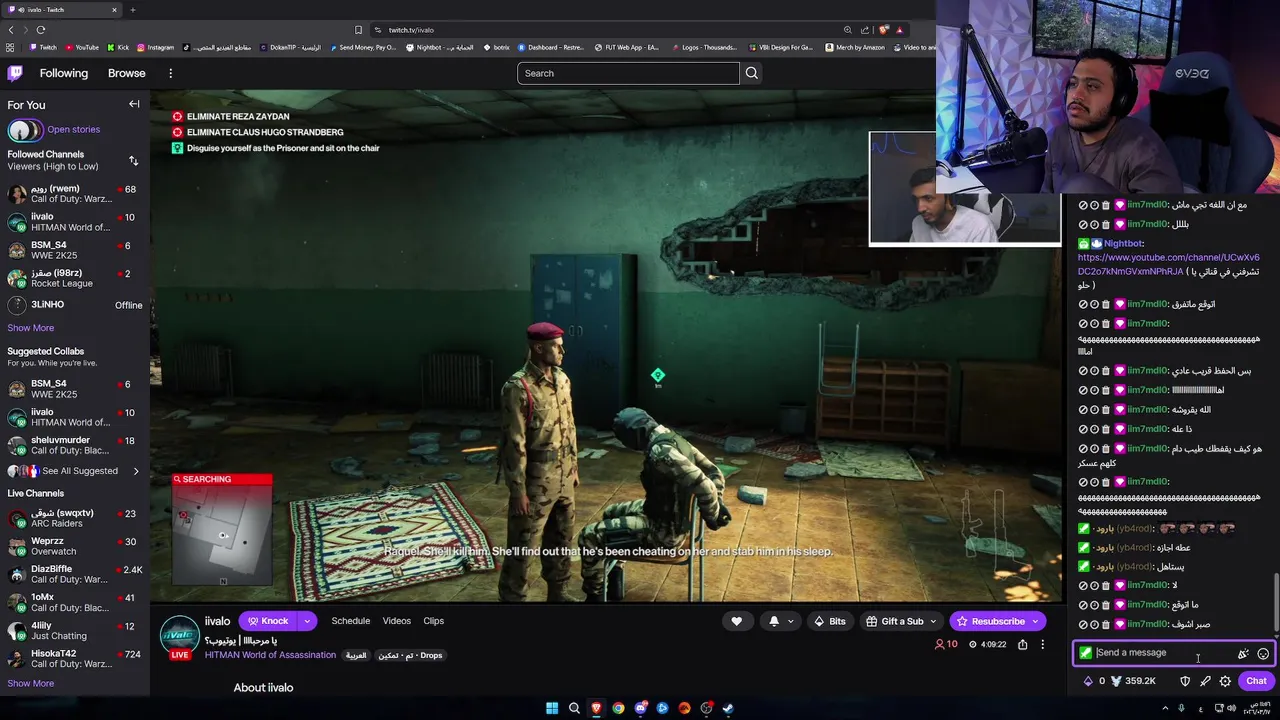1280x720 pixels.
Task: Switch to the Schedule tab
Action: [x=351, y=621]
